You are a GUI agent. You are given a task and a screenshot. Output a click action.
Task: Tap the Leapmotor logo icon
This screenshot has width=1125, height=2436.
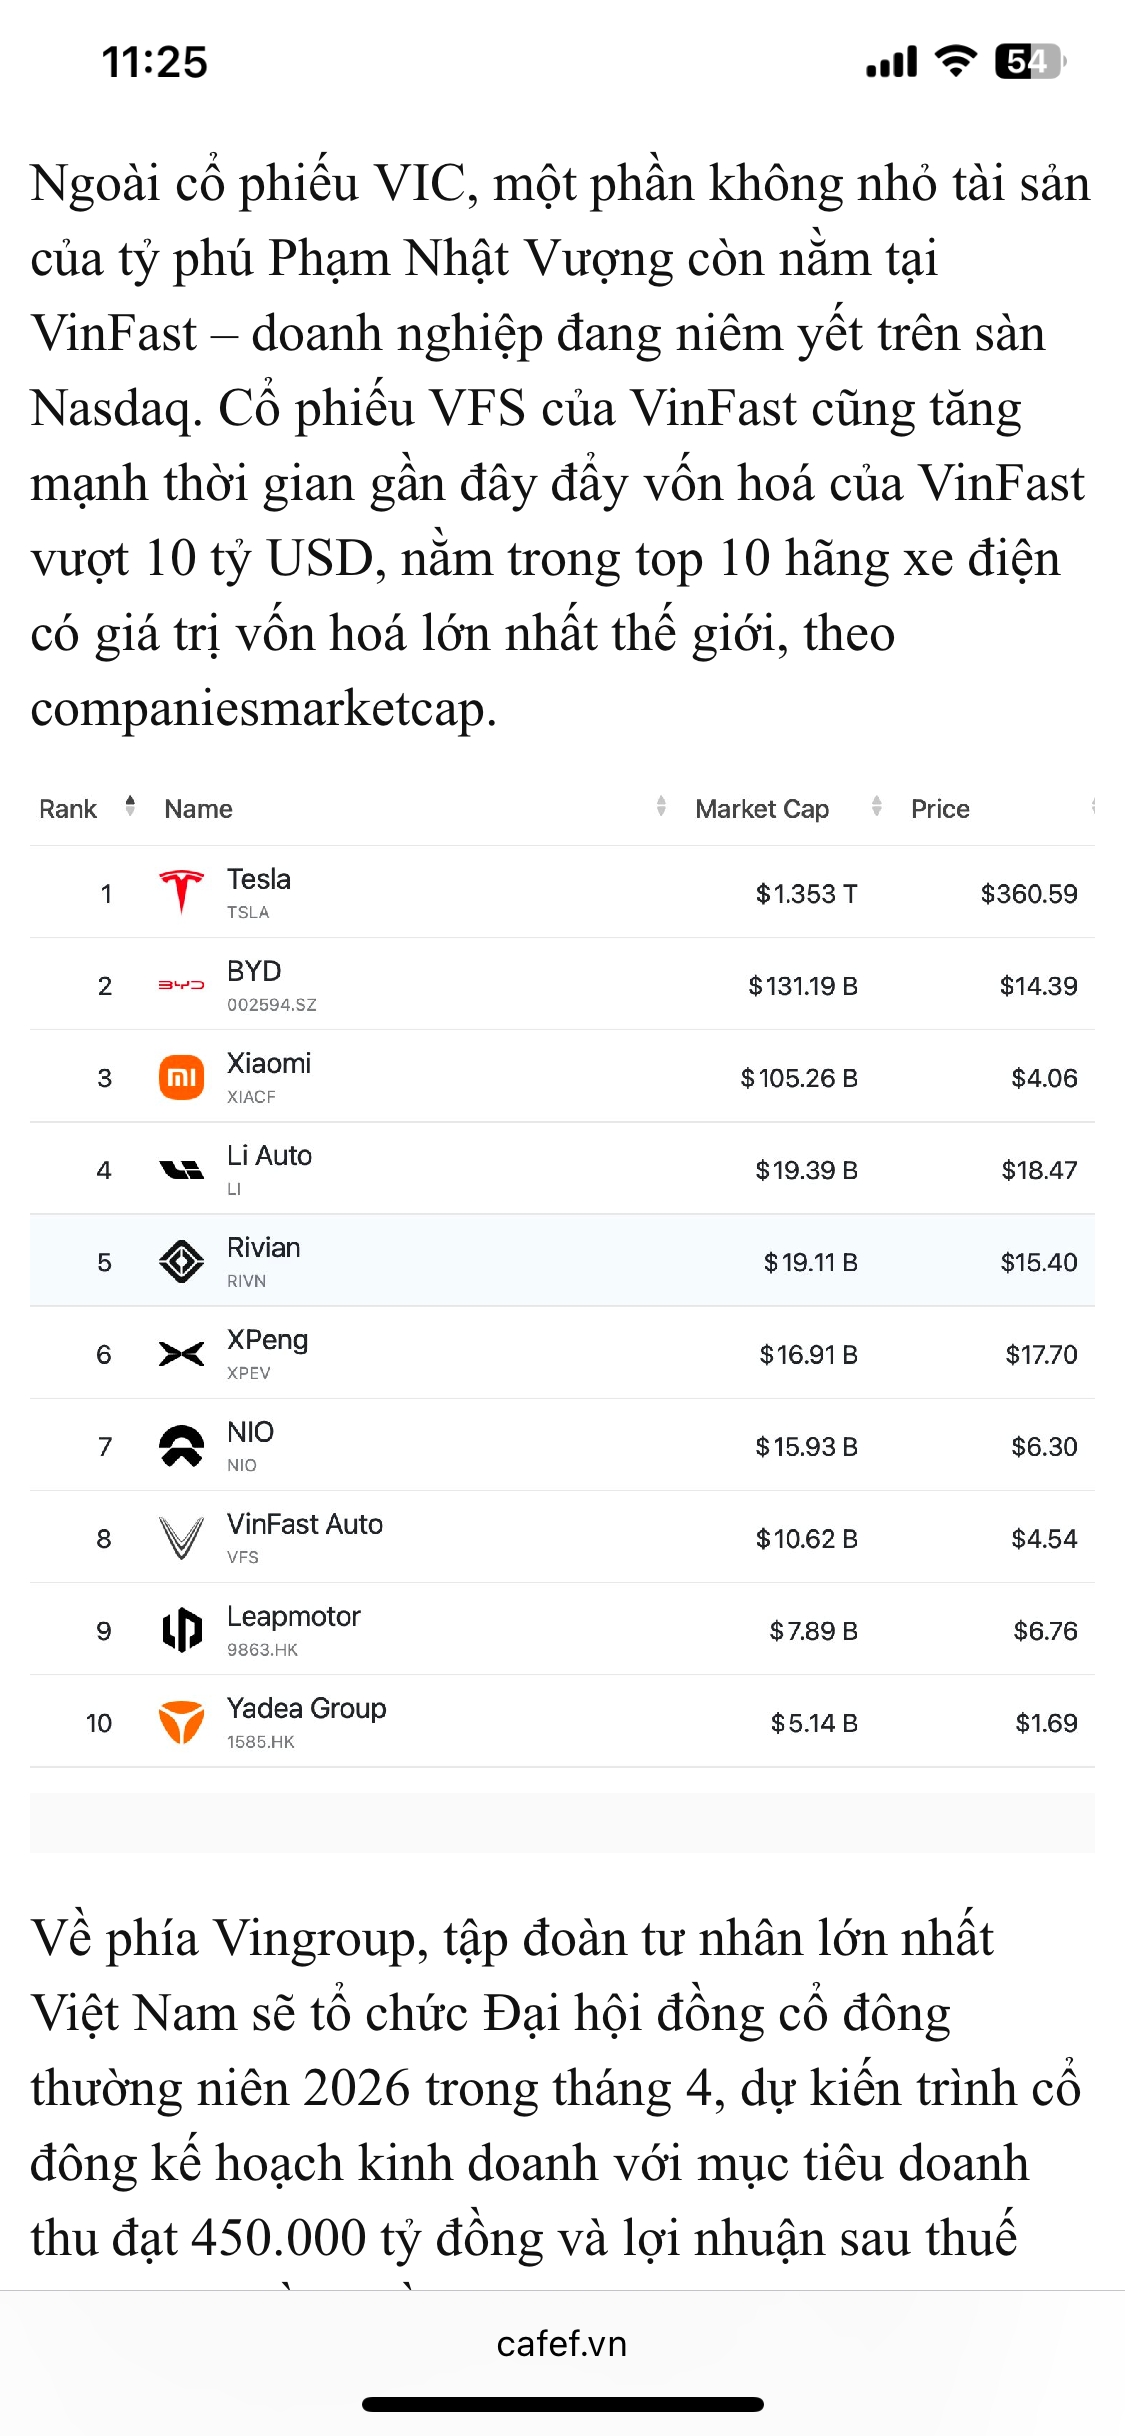[181, 1630]
